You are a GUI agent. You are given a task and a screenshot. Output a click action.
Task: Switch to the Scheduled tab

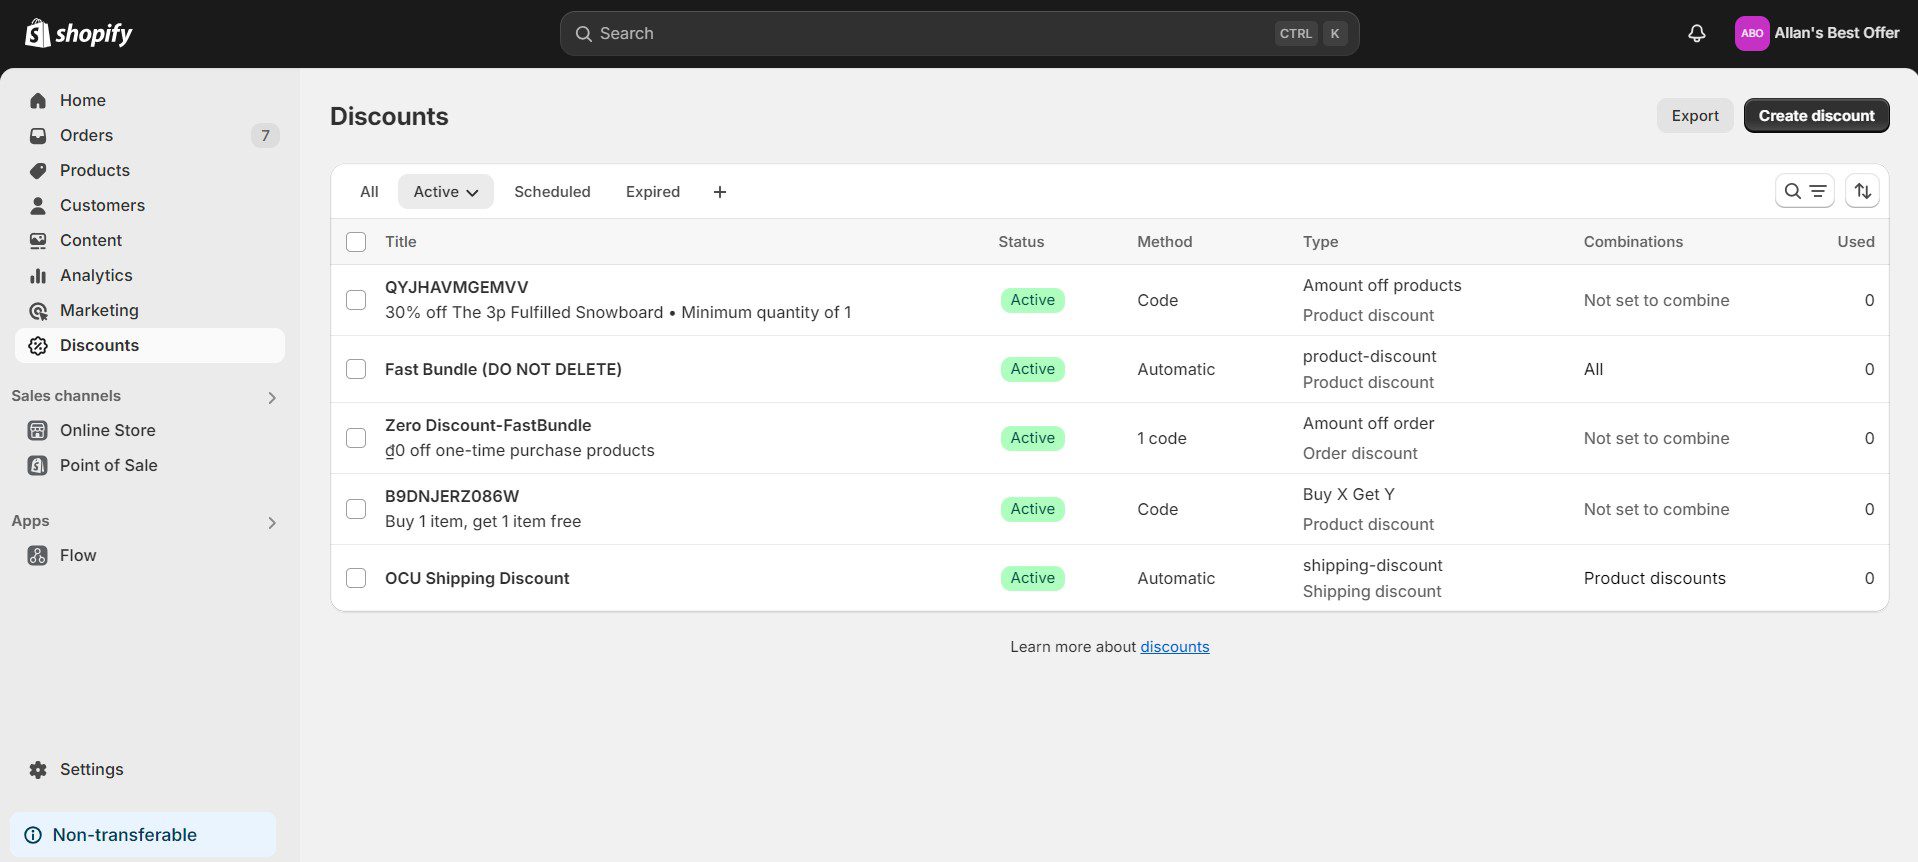pos(552,192)
